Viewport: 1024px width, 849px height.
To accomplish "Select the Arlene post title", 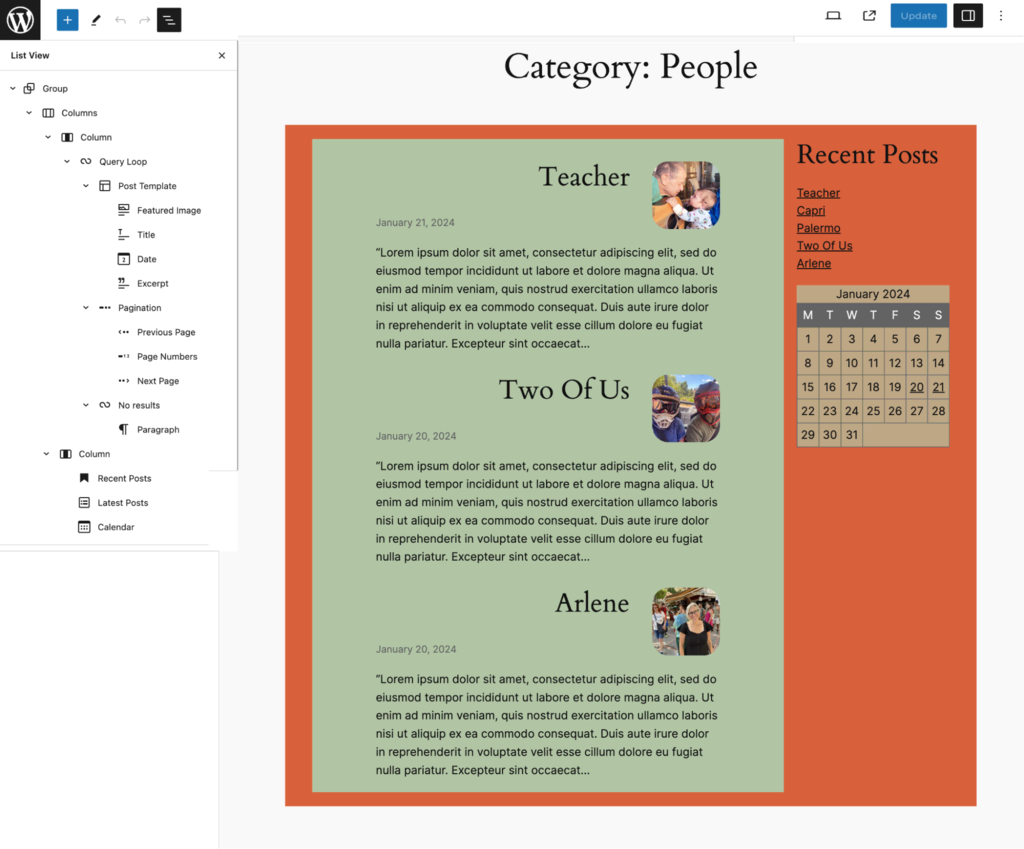I will (592, 603).
